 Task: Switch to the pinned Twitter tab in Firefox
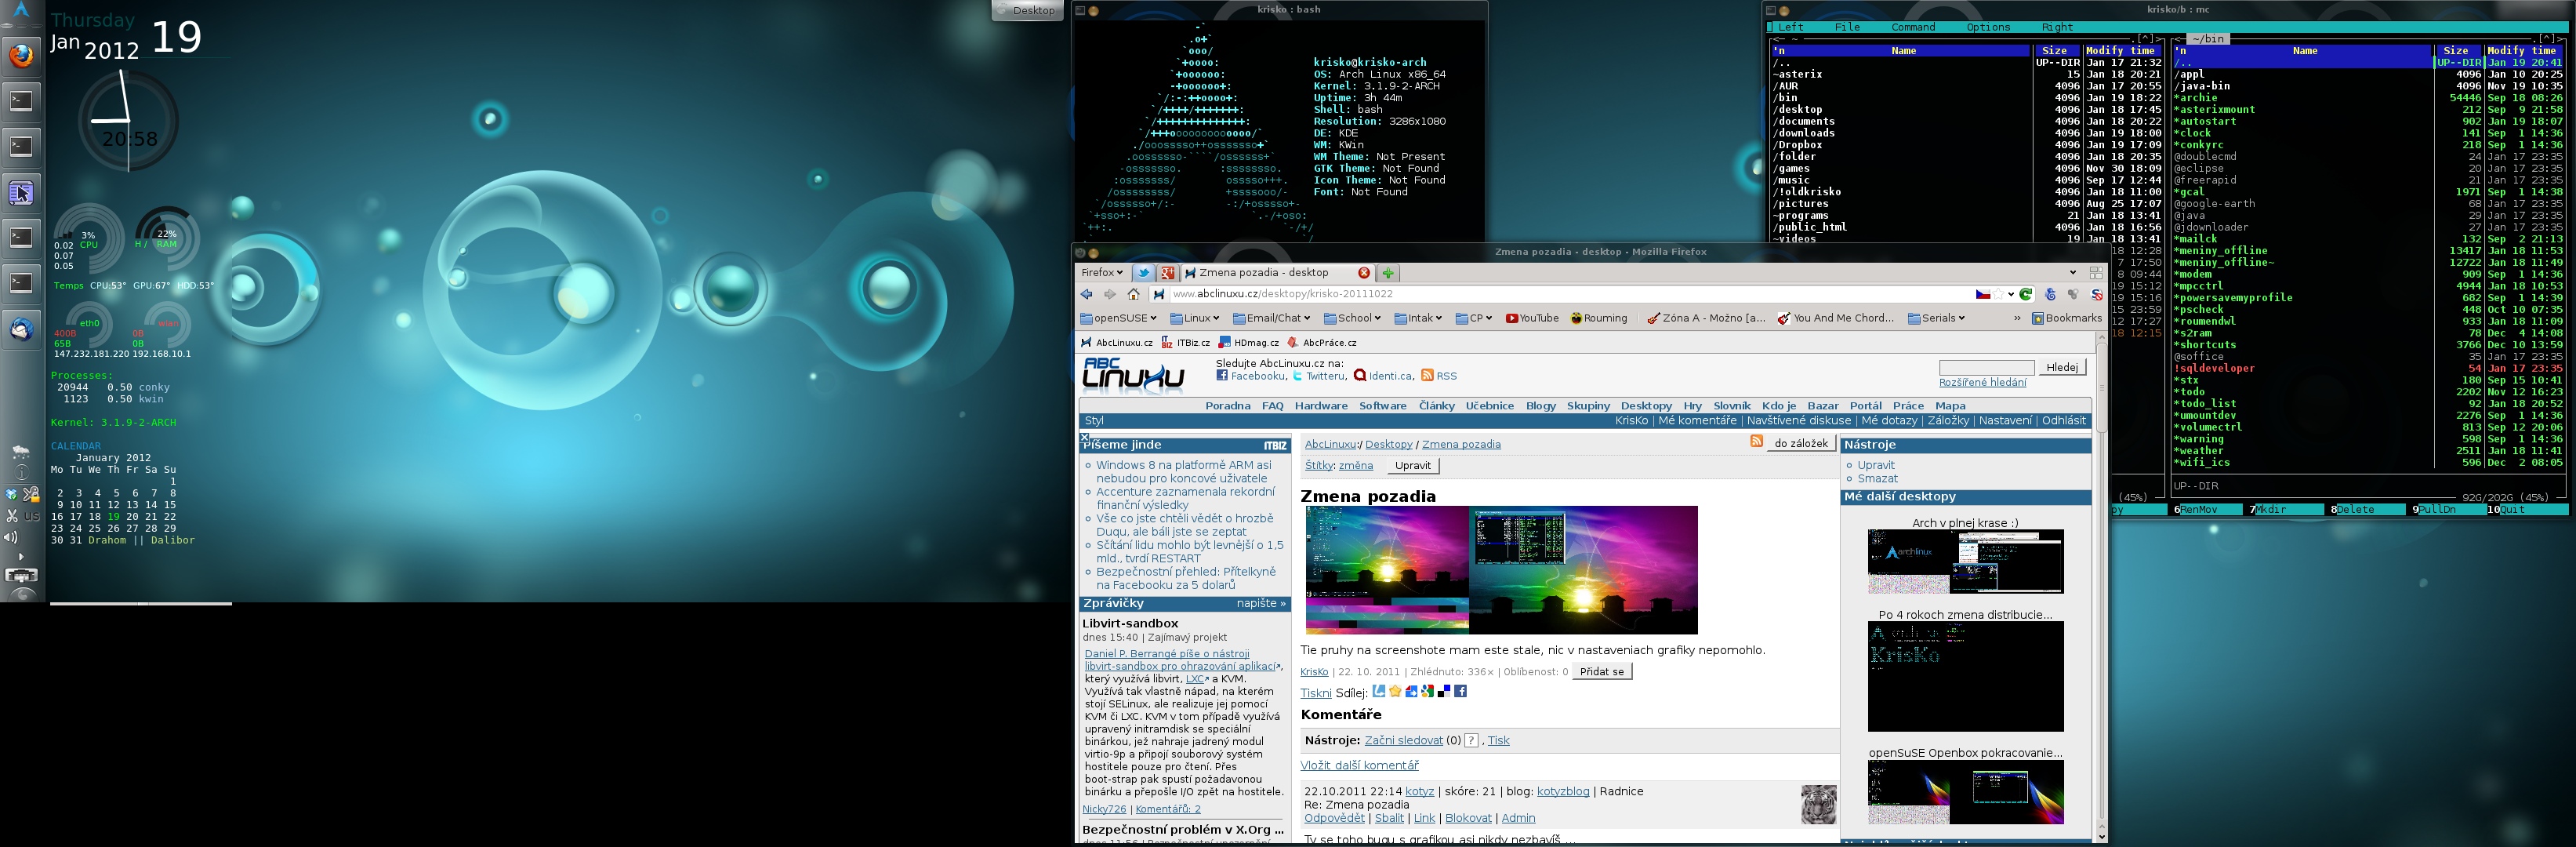[x=1143, y=273]
